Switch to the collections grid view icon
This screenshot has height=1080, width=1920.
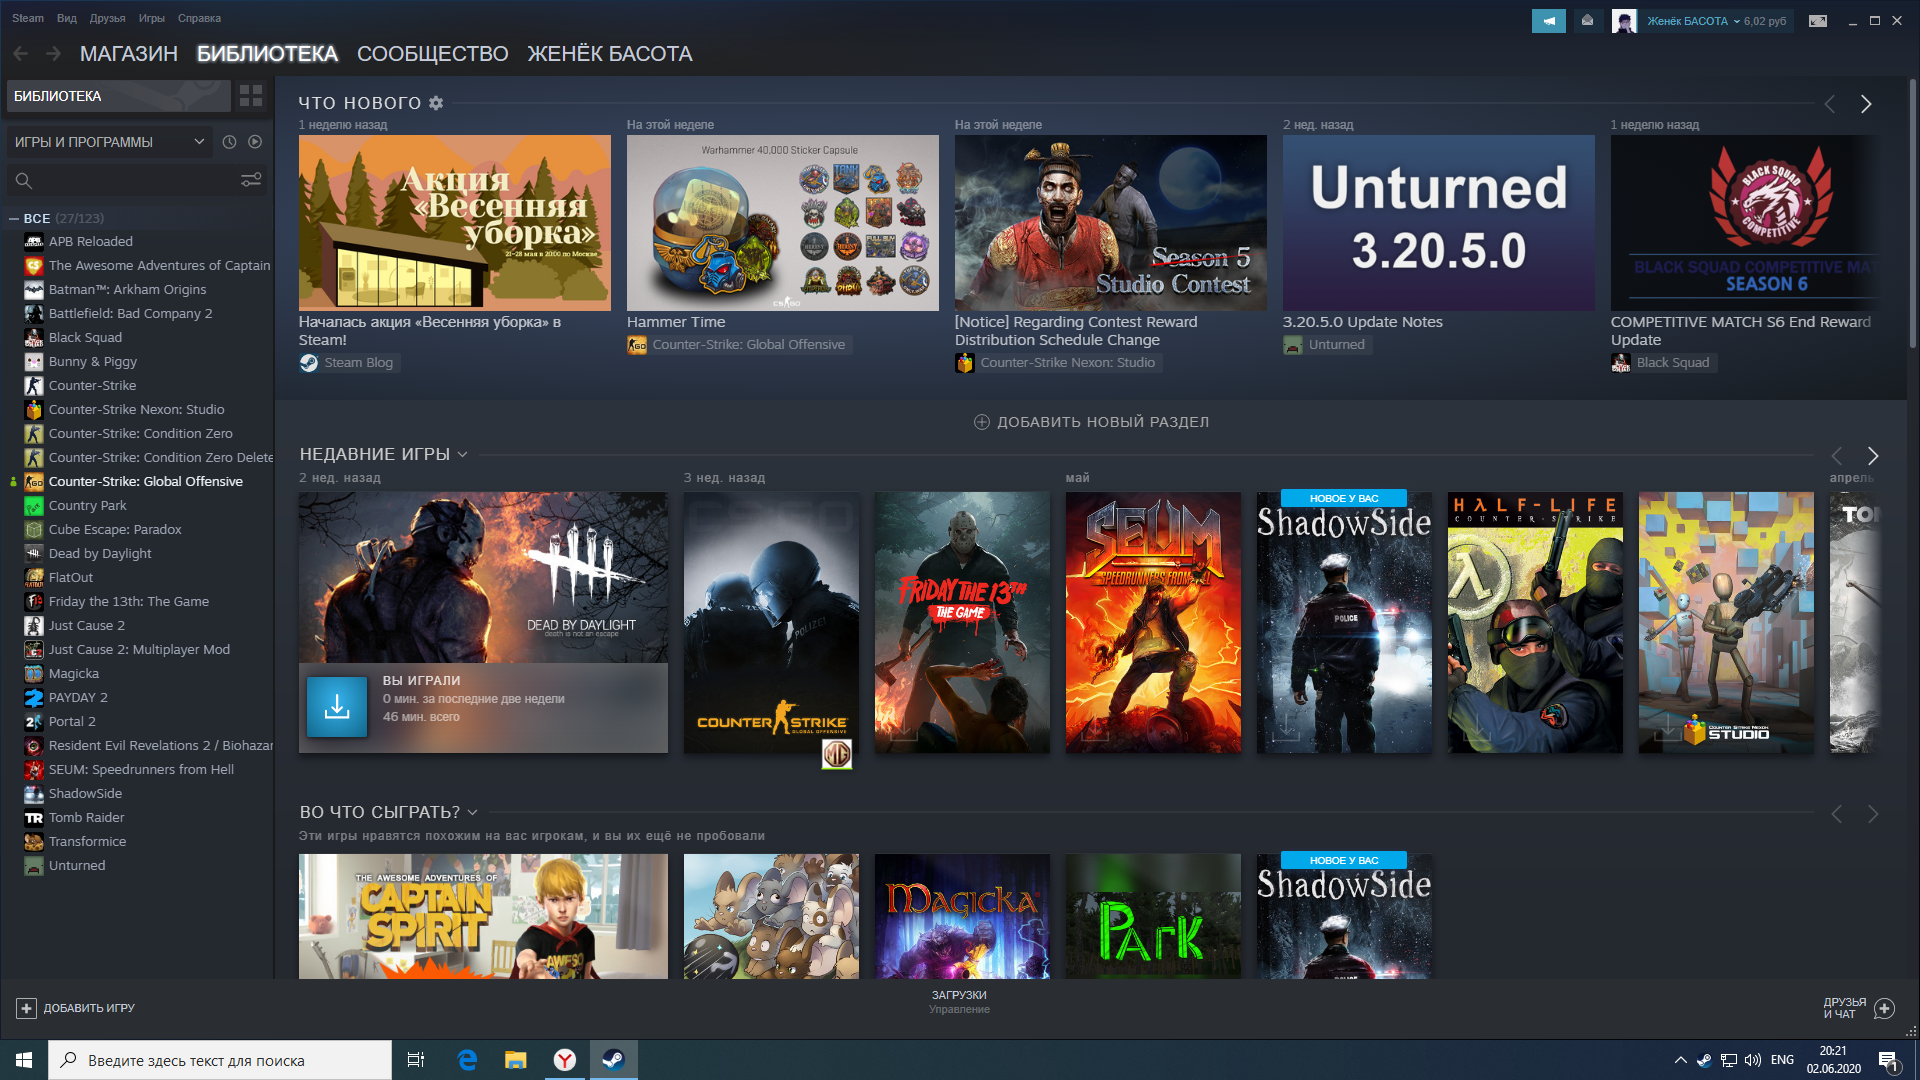tap(251, 96)
